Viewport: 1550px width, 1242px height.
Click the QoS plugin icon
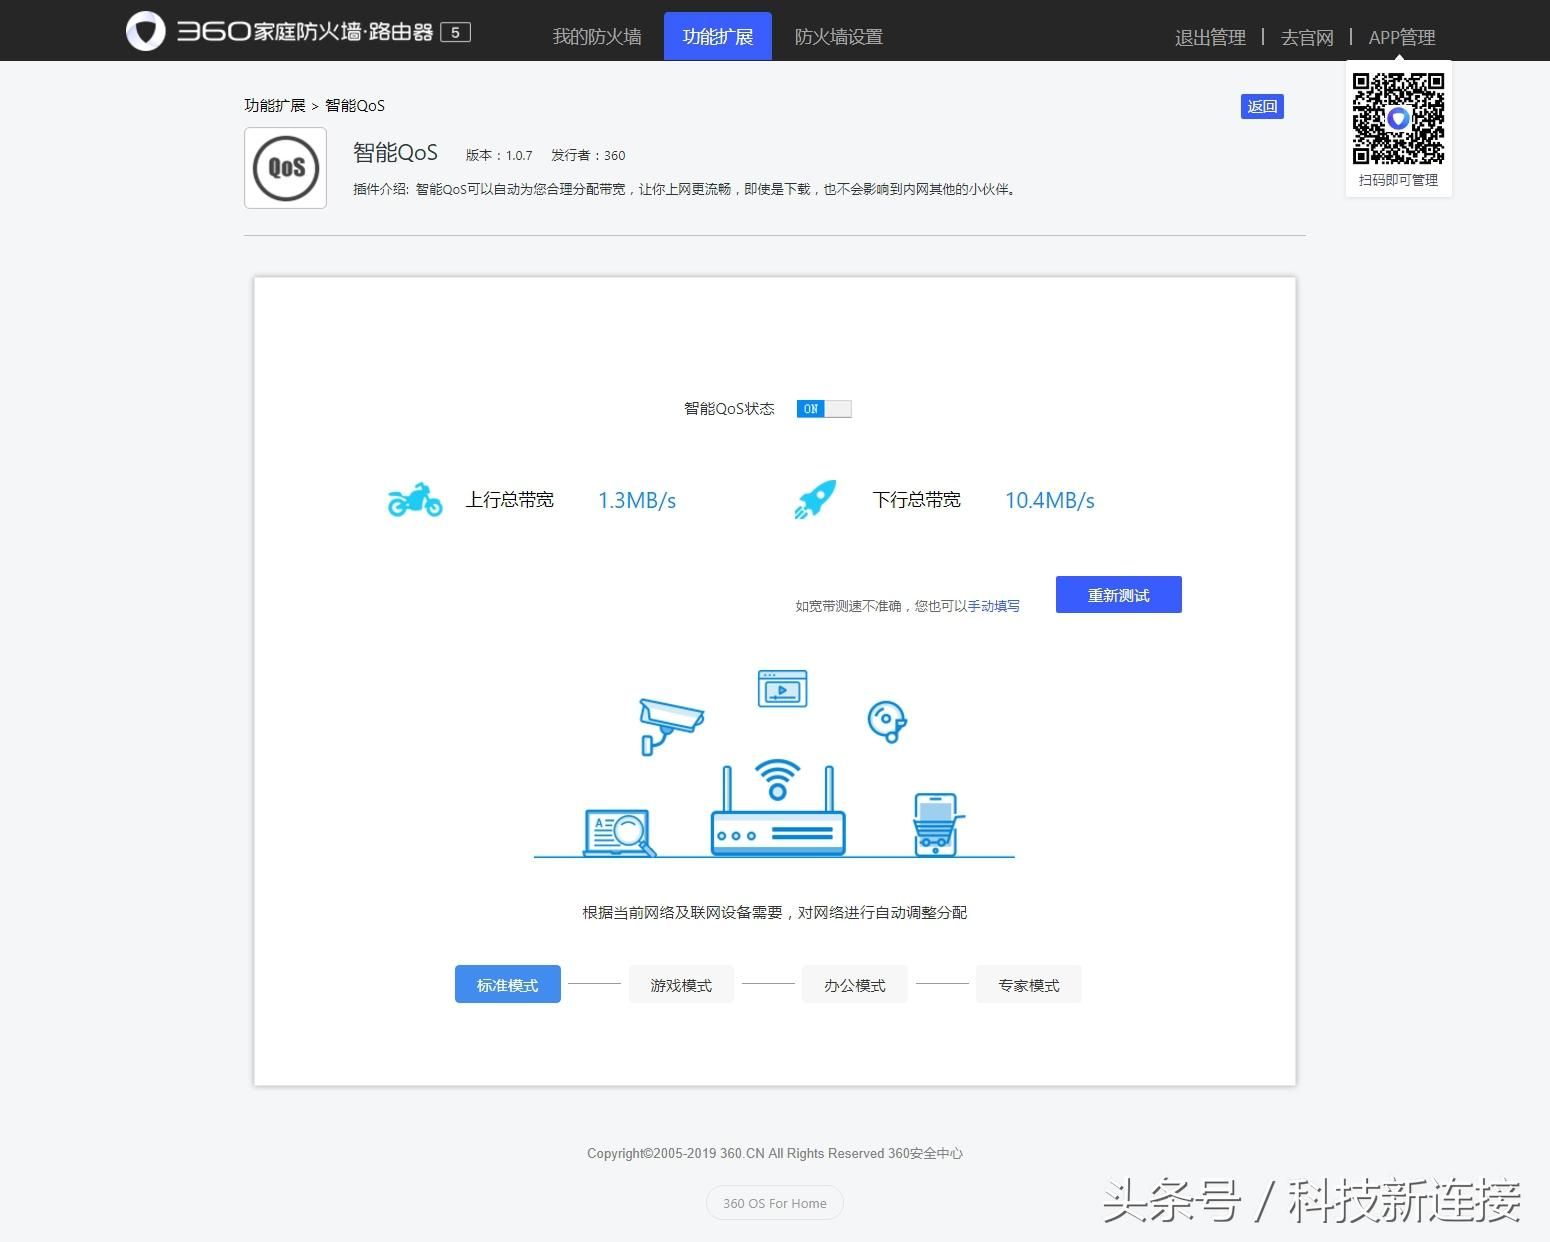[285, 168]
